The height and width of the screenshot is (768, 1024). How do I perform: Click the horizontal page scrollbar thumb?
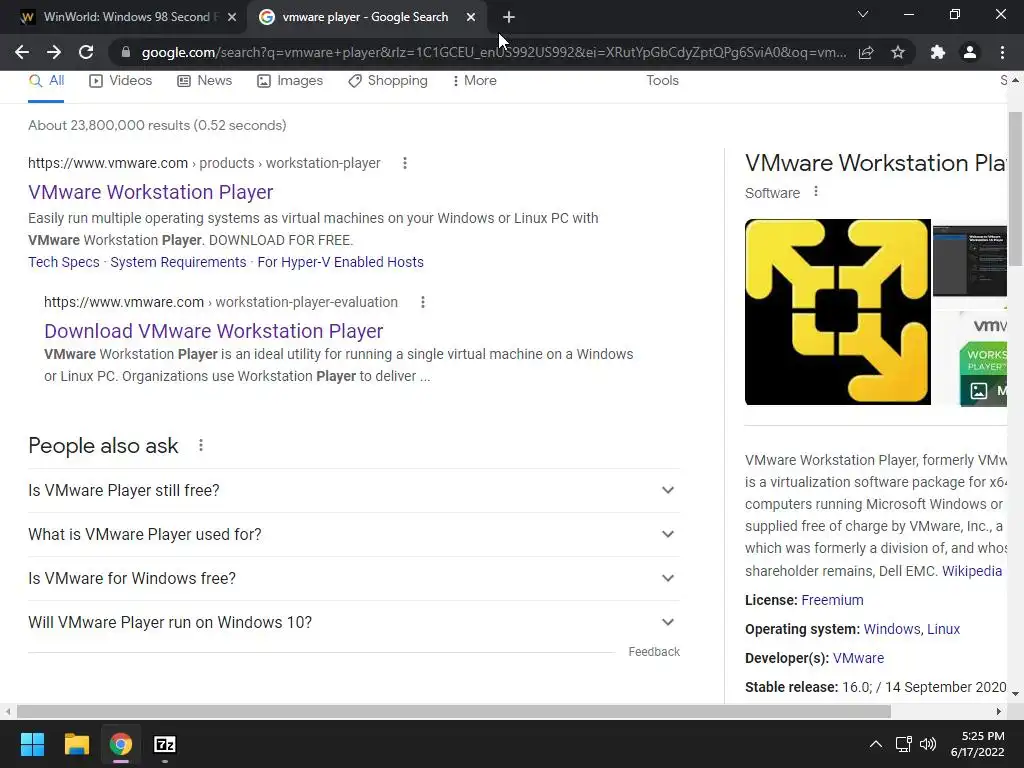point(454,711)
